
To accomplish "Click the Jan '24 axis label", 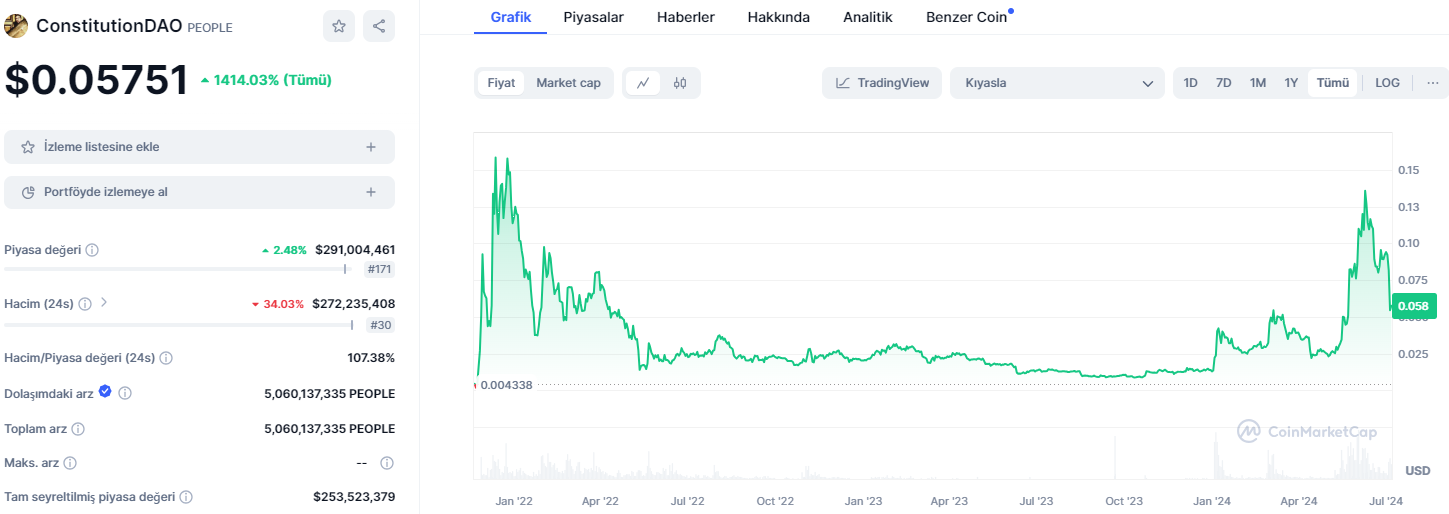I will [x=1212, y=500].
